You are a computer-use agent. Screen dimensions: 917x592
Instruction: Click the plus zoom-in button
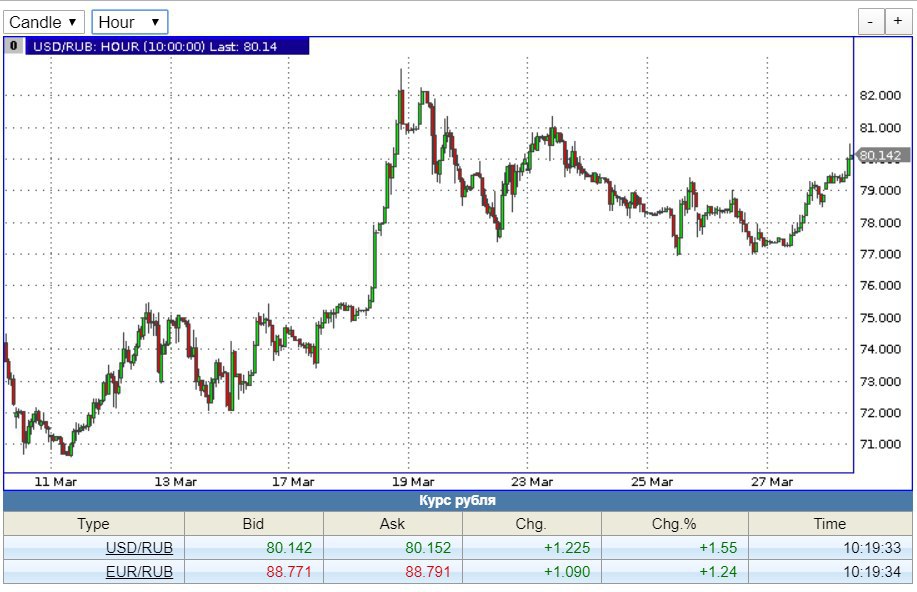click(x=898, y=22)
